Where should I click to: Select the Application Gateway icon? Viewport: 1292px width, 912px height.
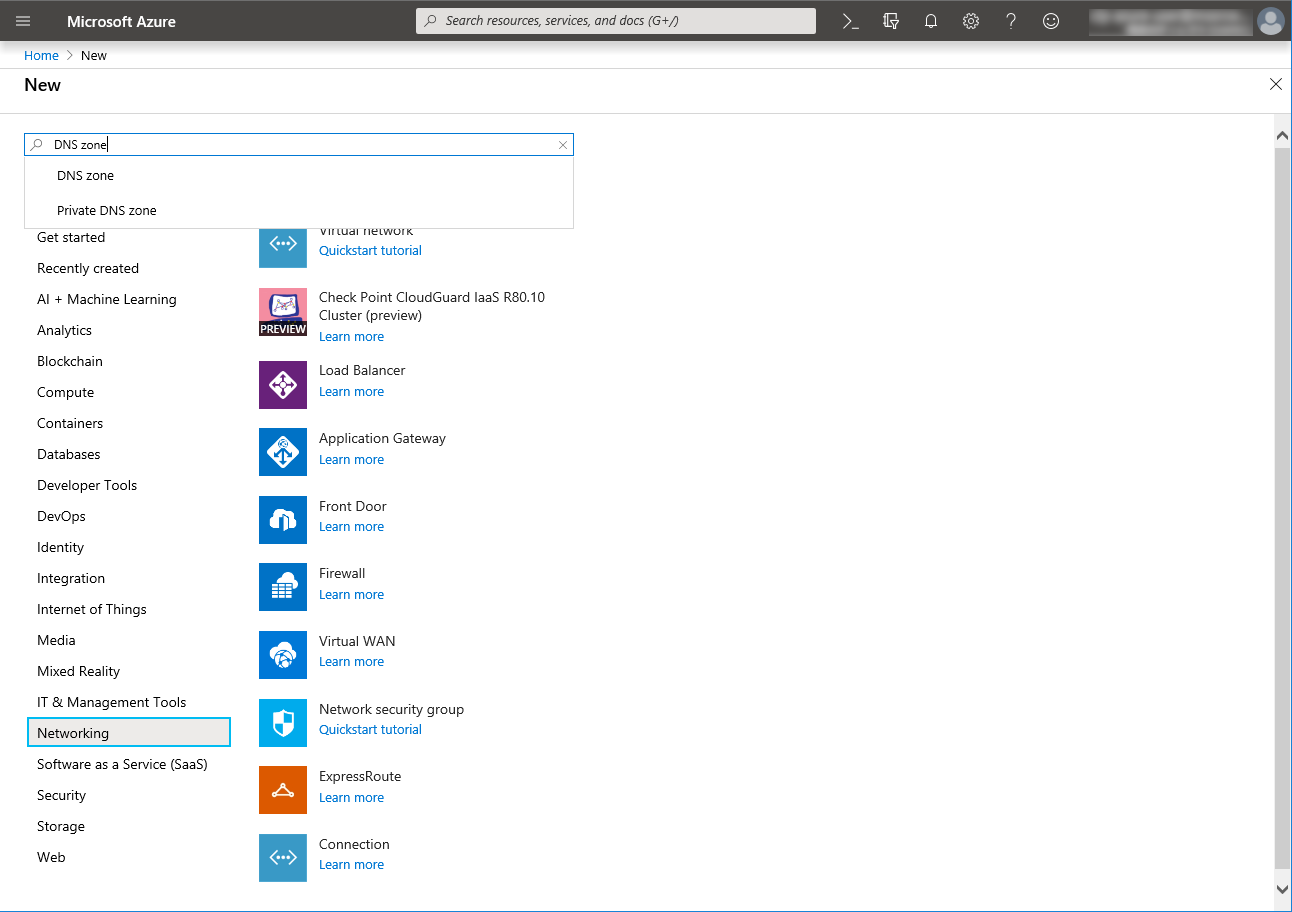283,452
